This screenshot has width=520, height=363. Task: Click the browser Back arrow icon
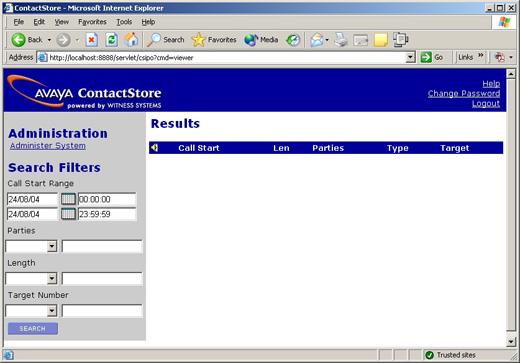[x=18, y=40]
